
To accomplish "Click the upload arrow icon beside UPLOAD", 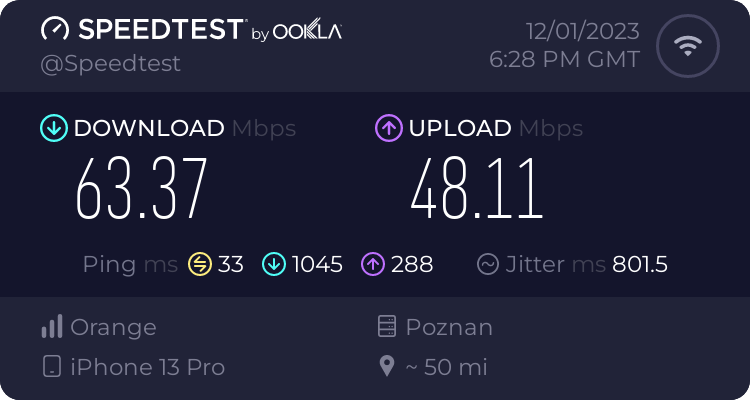I will click(388, 128).
